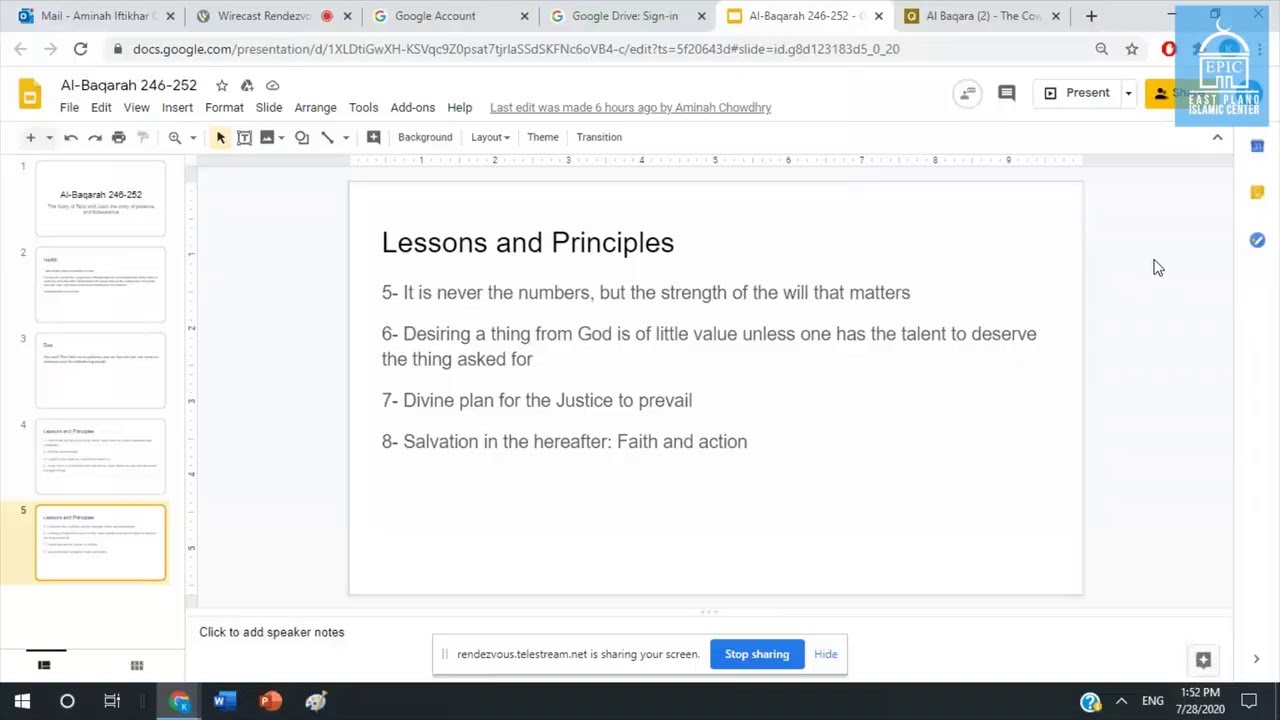Expand the zoom level dropdown arrow
Screen dimensions: 1280x720
[193, 137]
